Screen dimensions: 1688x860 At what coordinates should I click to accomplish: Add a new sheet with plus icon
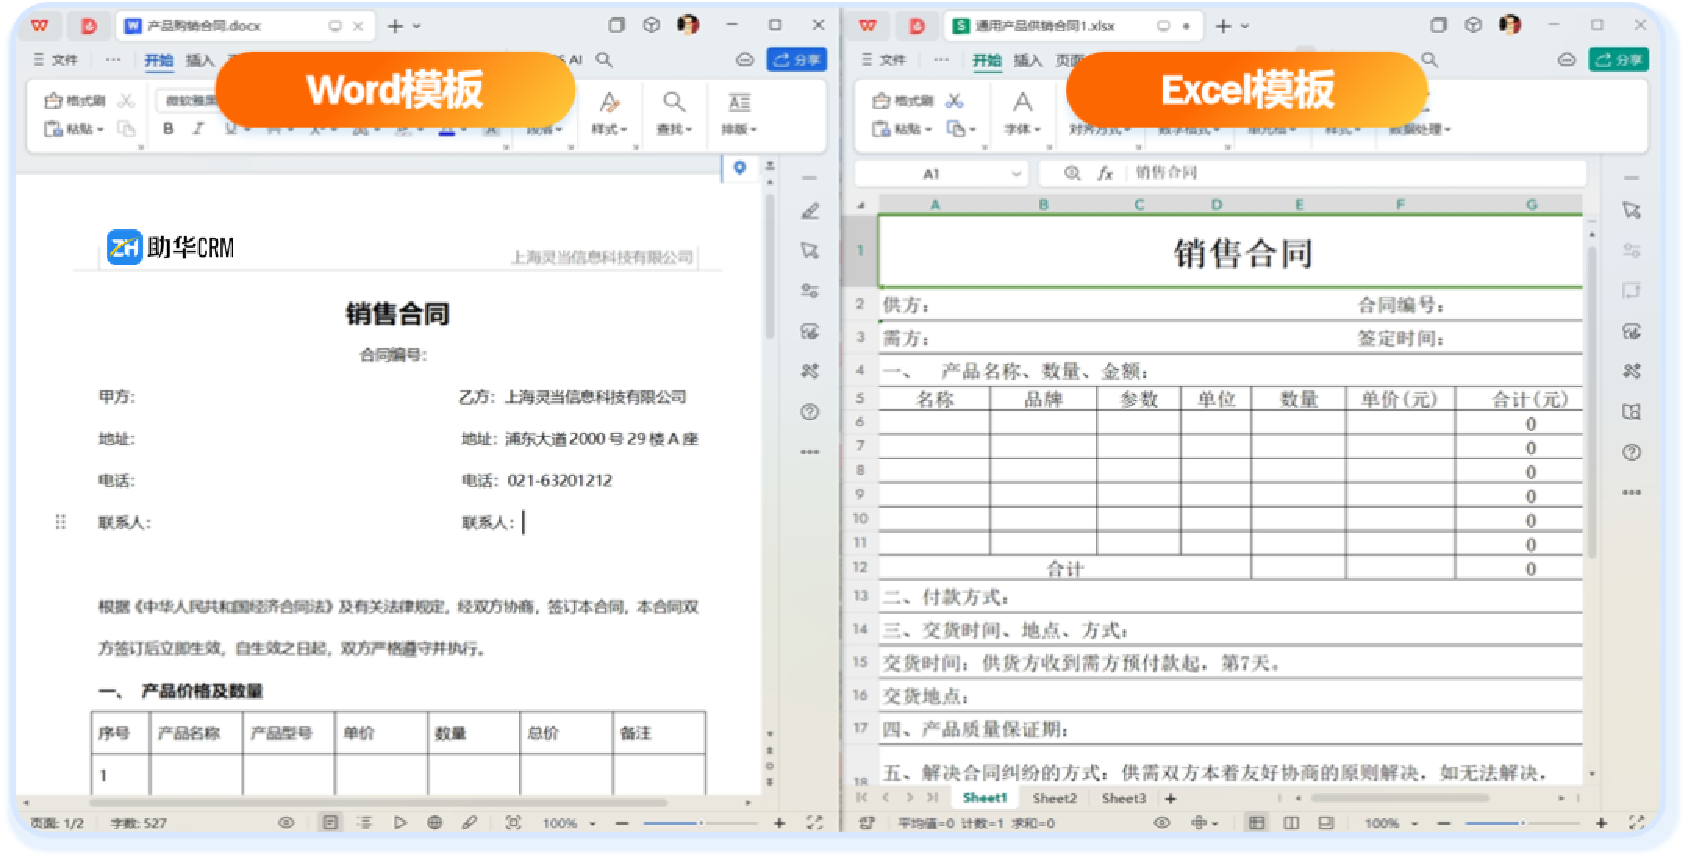coord(1170,798)
